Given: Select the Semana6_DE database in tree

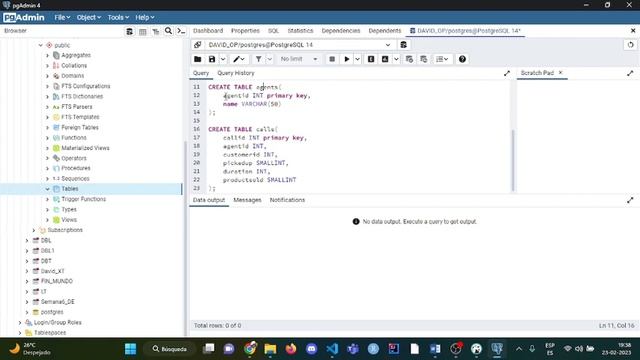Looking at the screenshot, I should [58, 302].
